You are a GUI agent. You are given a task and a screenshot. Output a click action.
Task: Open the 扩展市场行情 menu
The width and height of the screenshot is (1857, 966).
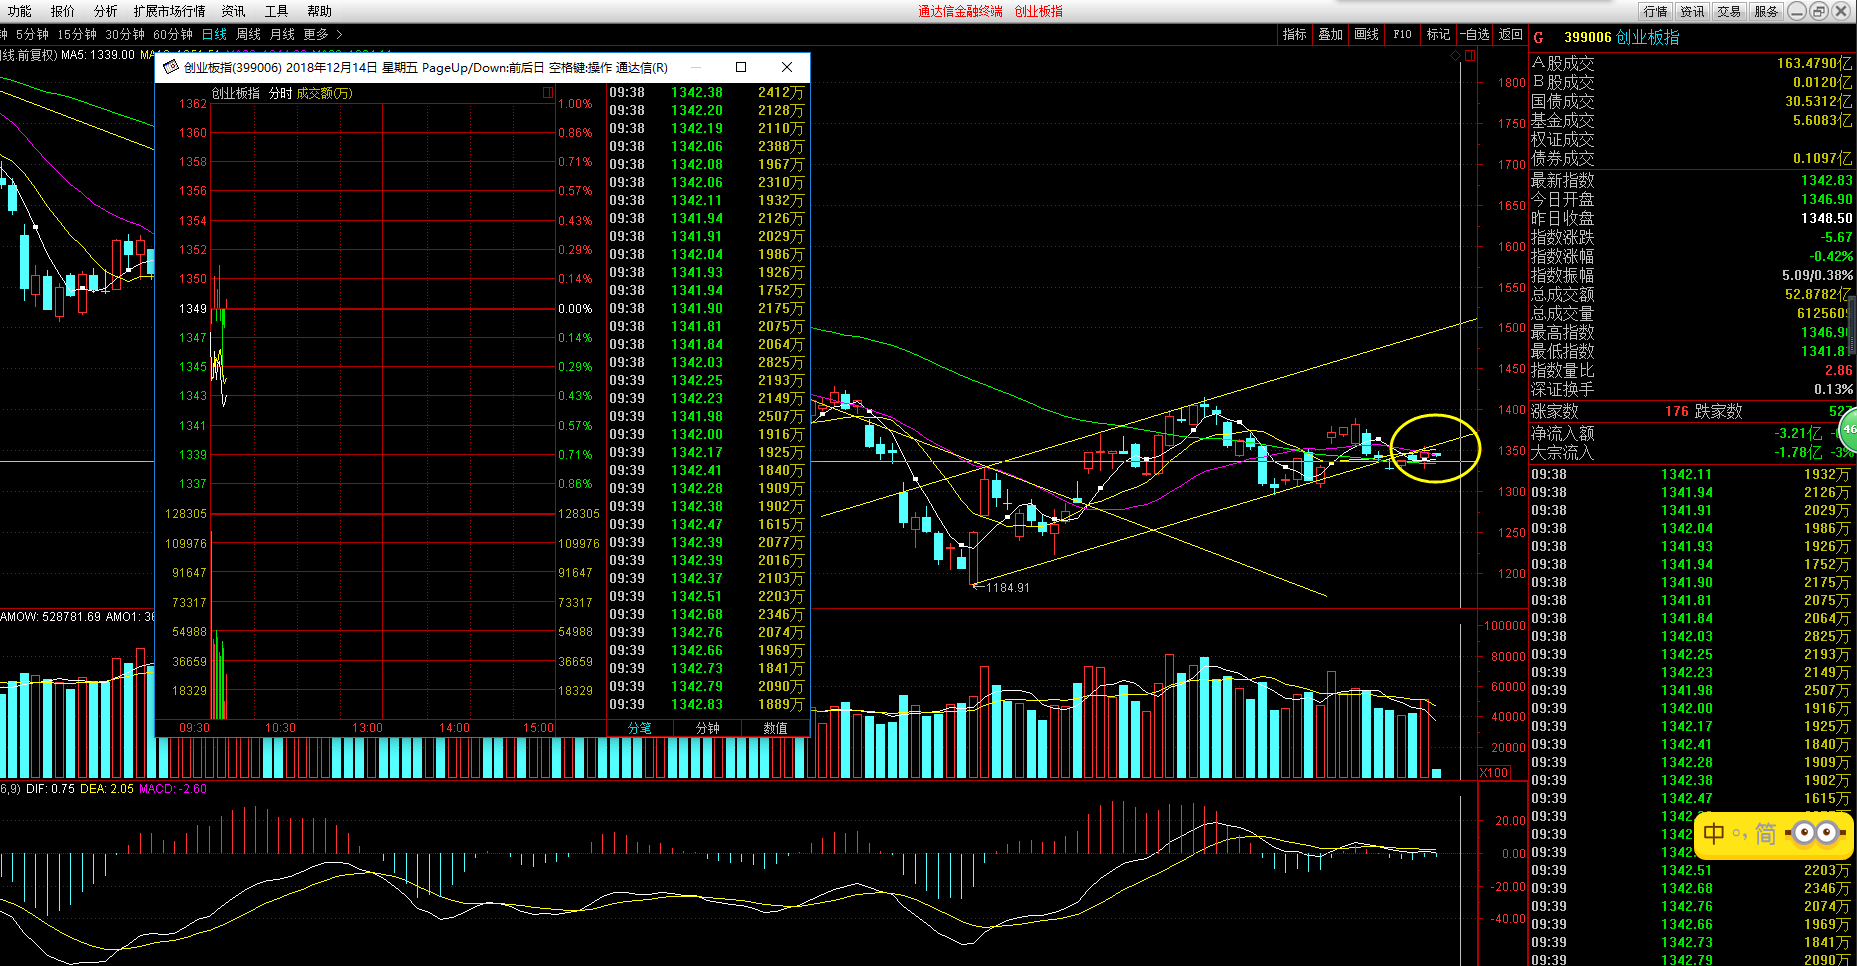pyautogui.click(x=169, y=11)
